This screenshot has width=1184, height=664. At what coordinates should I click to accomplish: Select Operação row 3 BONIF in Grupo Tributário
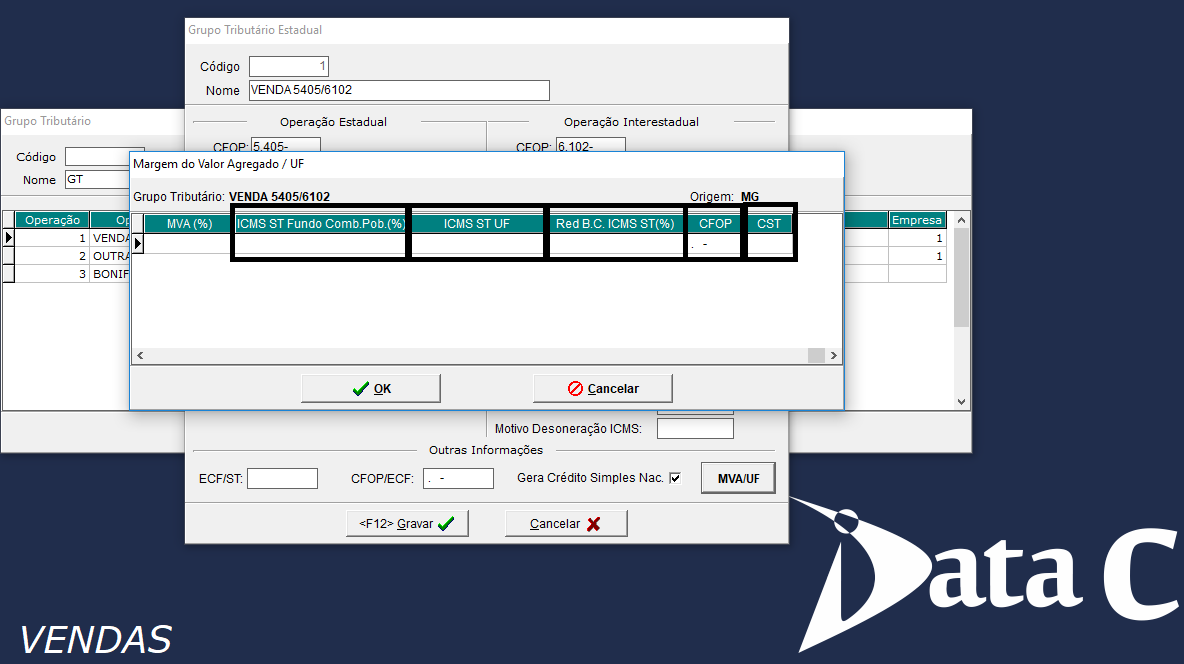(x=53, y=274)
